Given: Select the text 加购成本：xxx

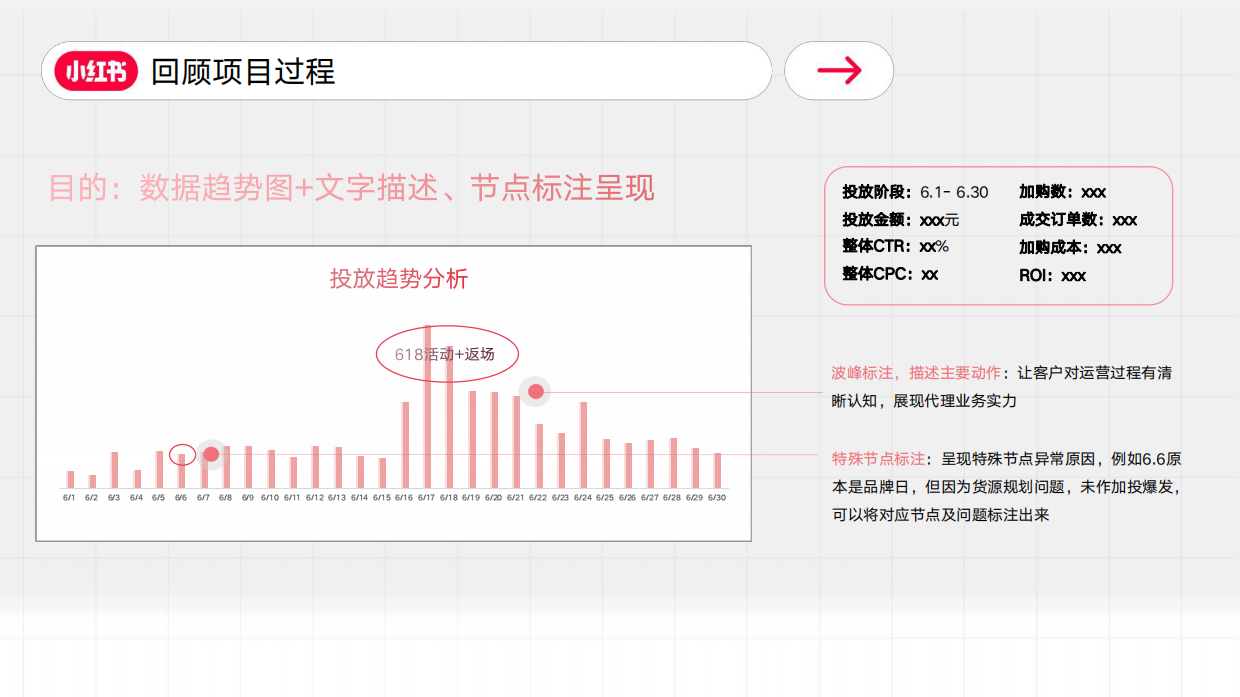Looking at the screenshot, I should 1070,248.
